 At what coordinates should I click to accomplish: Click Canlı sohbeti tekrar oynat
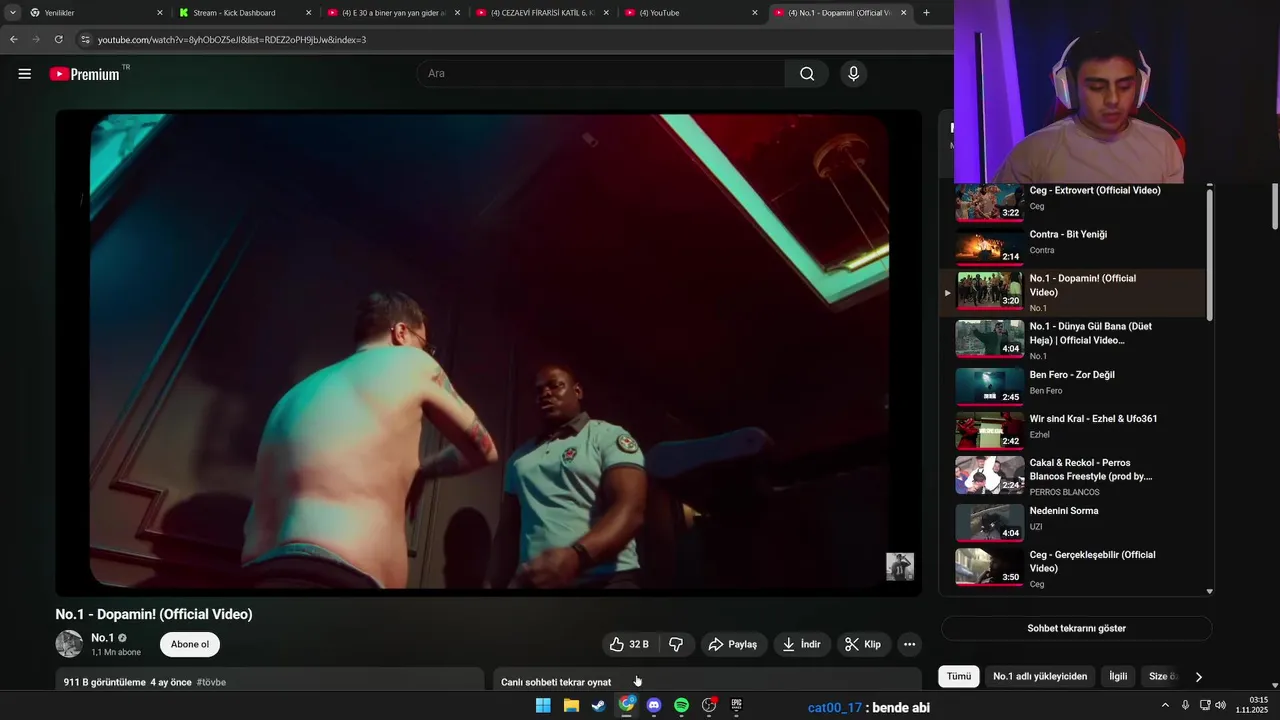(x=556, y=682)
